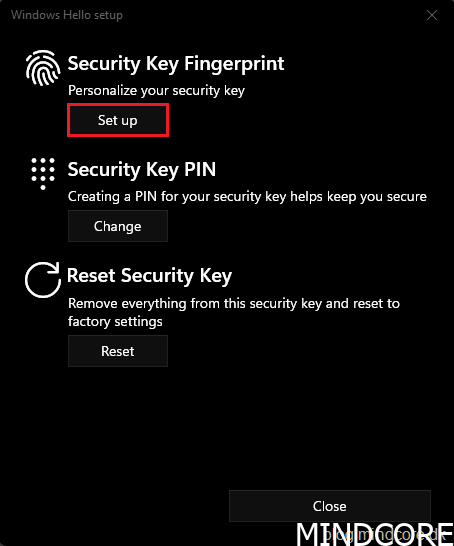Viewport: 454px width, 546px height.
Task: Reset the security key to factory settings
Action: [118, 351]
